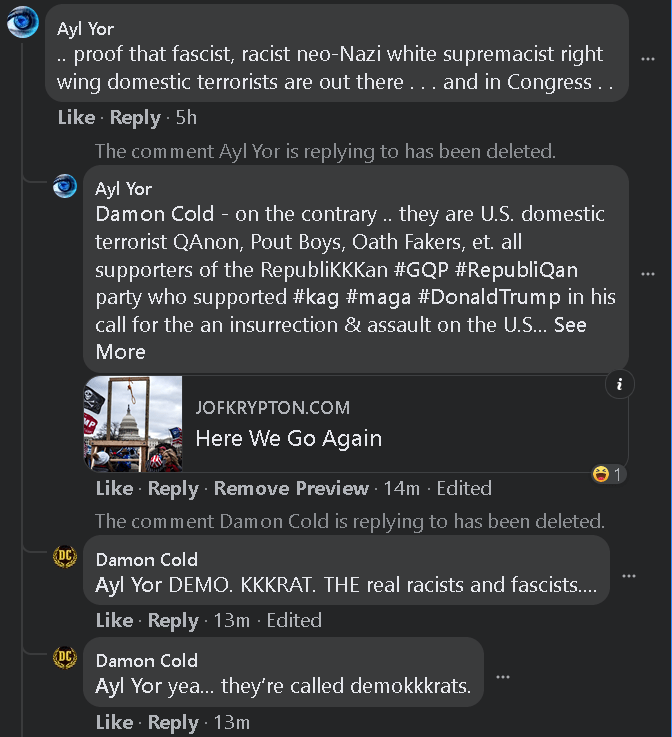Open the link info icon on preview
Image resolution: width=672 pixels, height=737 pixels.
click(620, 385)
